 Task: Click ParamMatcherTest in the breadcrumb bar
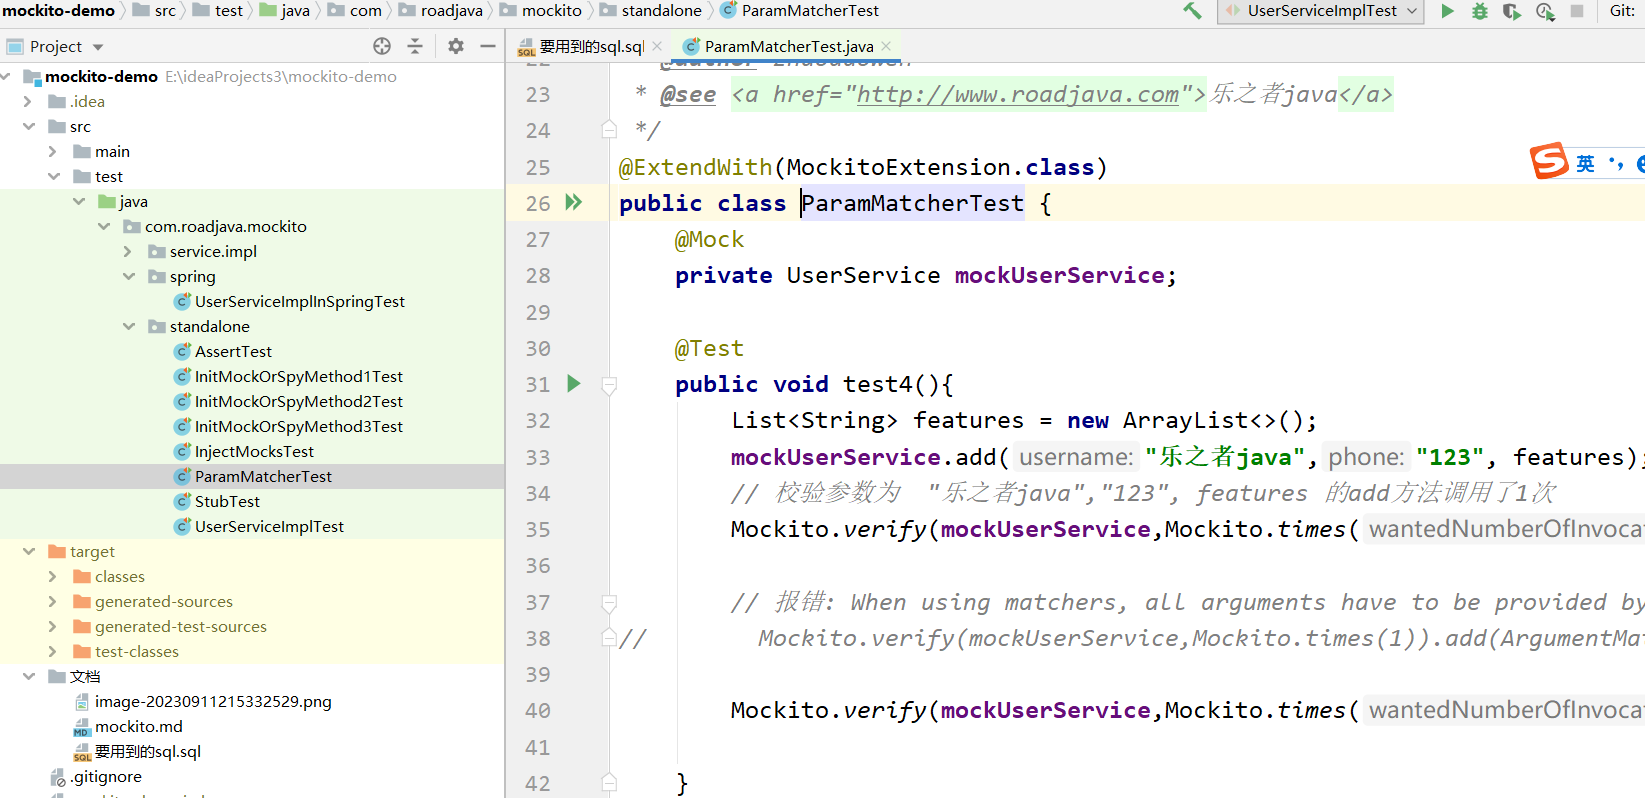tap(810, 10)
